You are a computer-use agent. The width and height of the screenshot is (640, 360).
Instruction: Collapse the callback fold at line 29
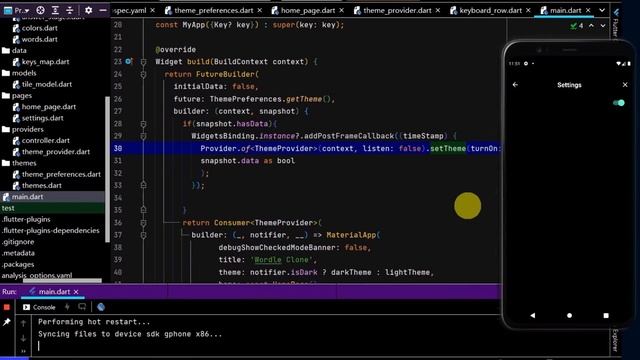(x=143, y=136)
